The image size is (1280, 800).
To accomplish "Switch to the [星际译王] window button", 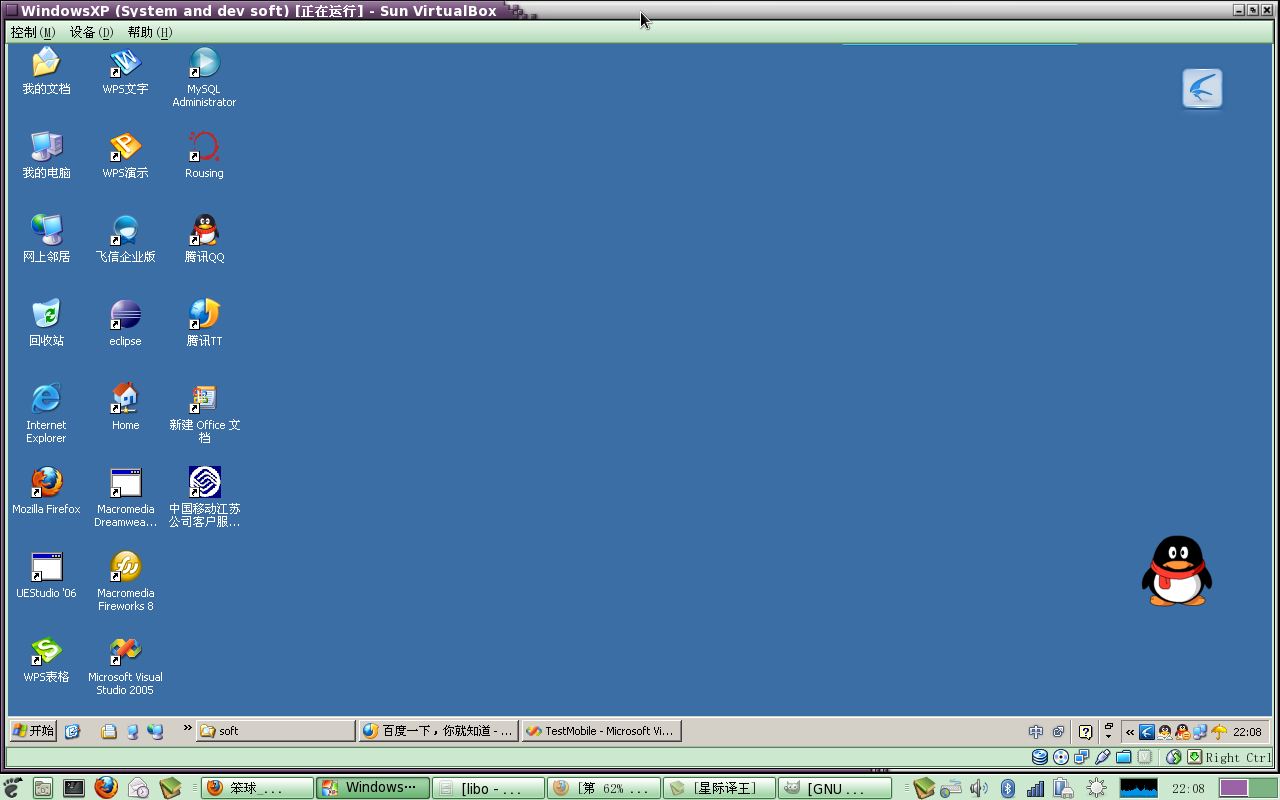I will click(x=719, y=788).
